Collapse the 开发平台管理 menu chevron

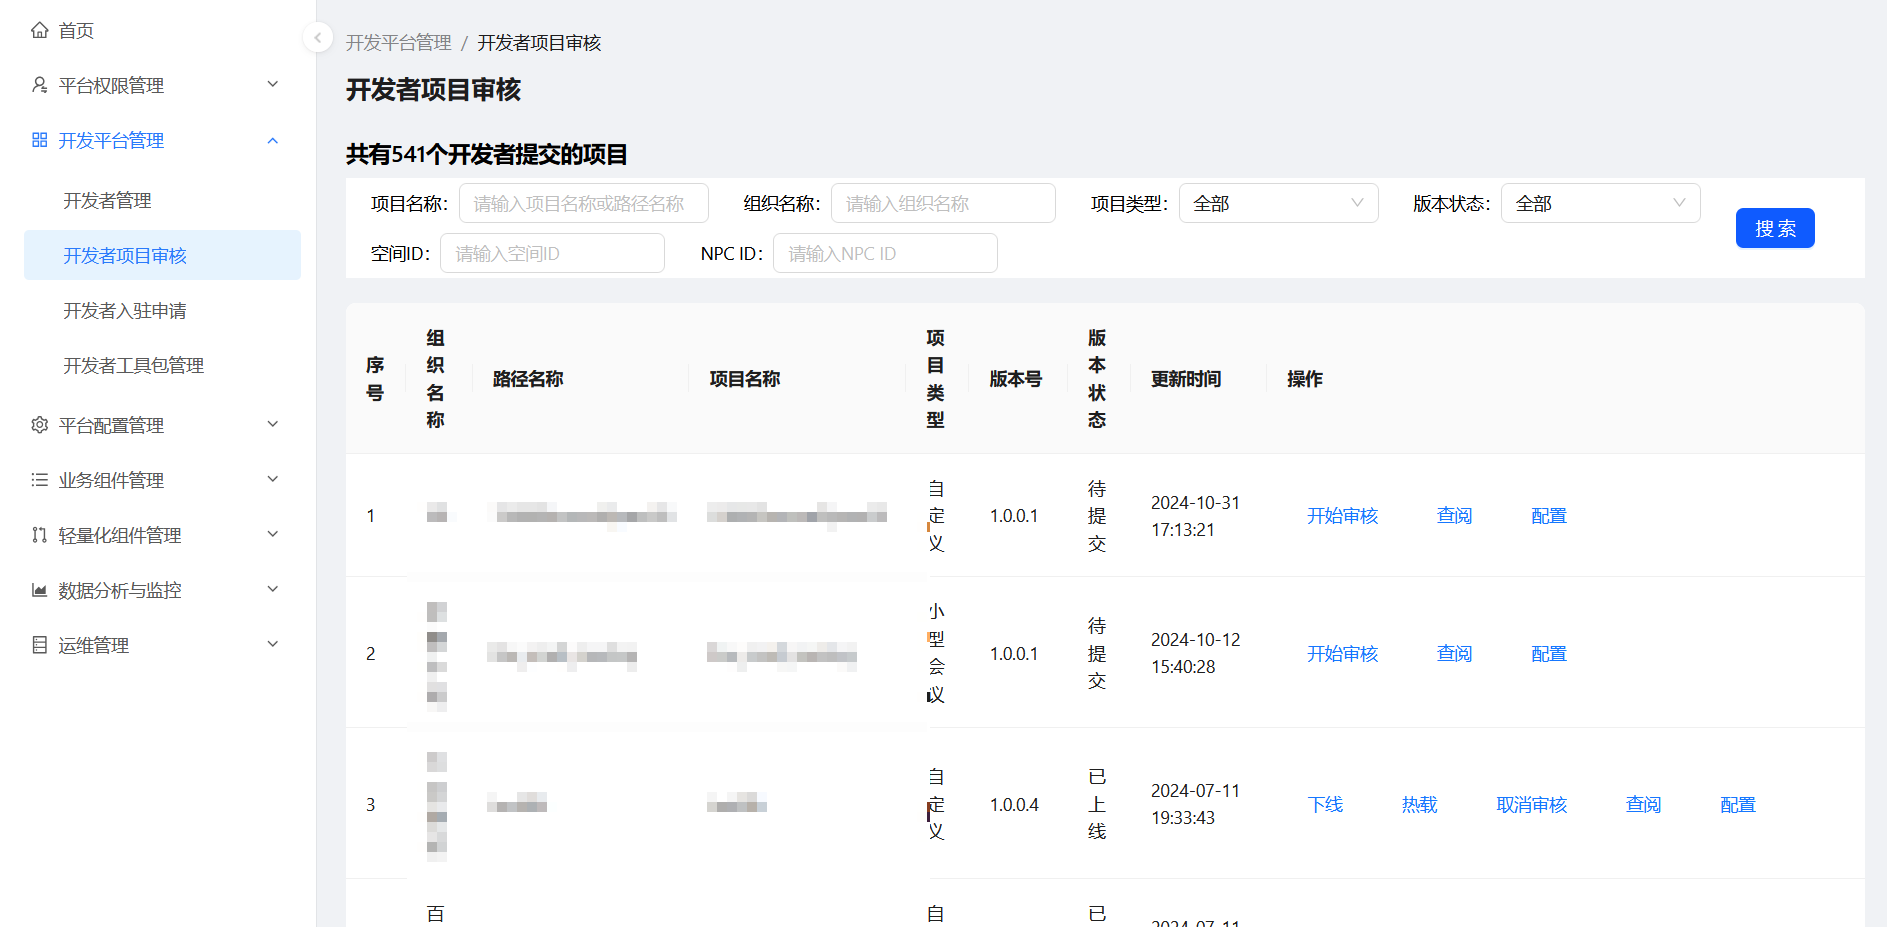pyautogui.click(x=273, y=140)
